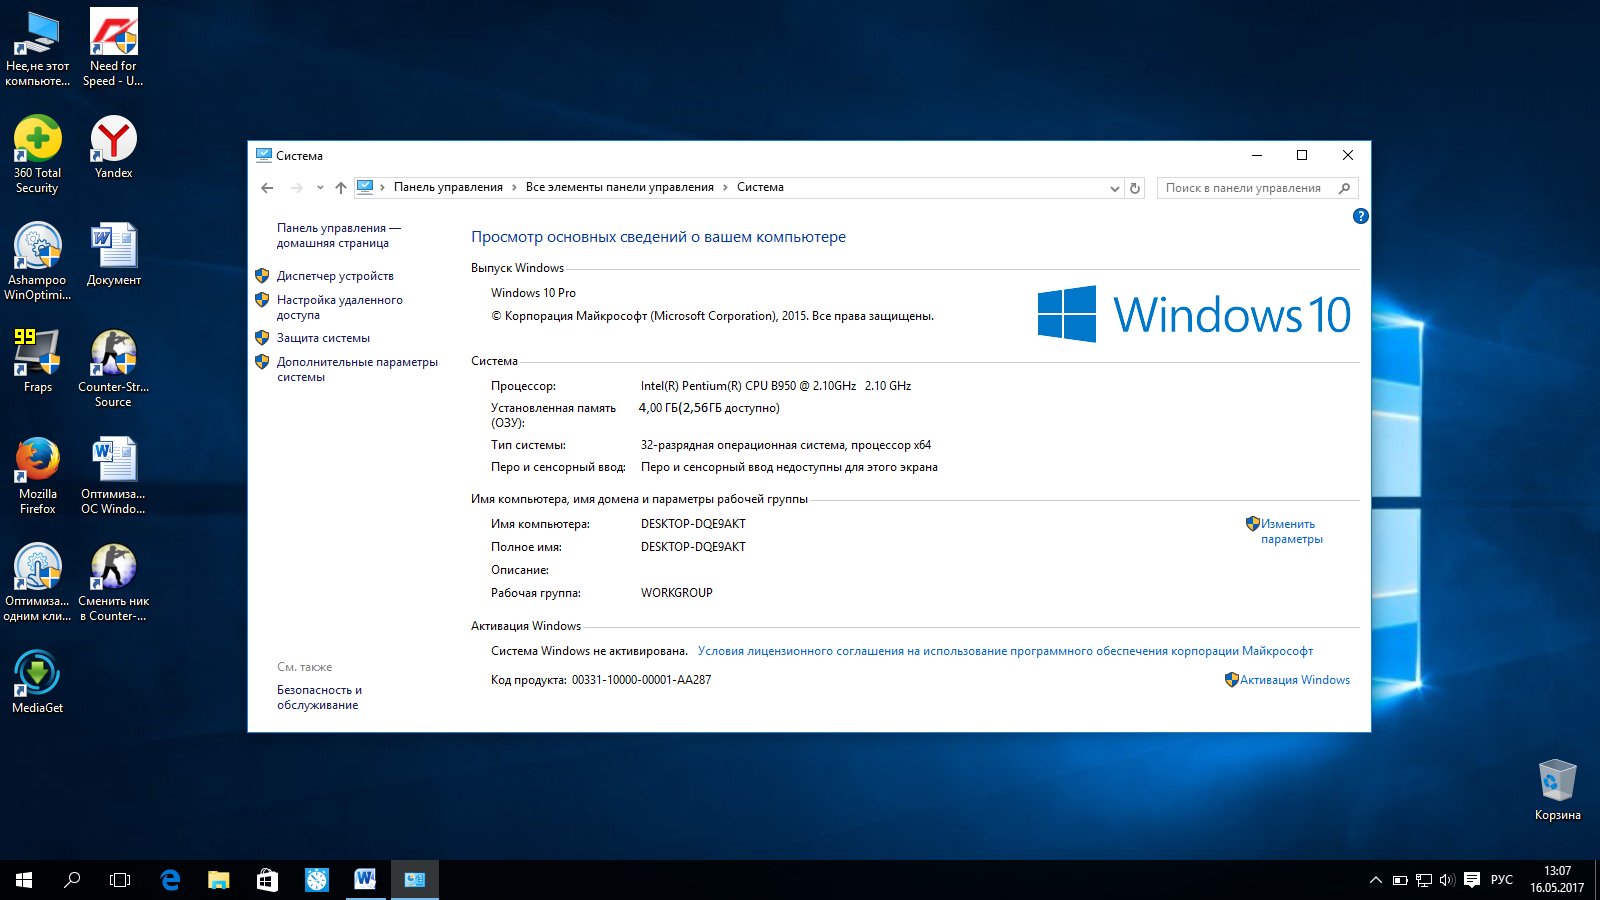1600x900 pixels.
Task: Open Remote access settings (Настройка удаленного доступа)
Action: point(340,307)
